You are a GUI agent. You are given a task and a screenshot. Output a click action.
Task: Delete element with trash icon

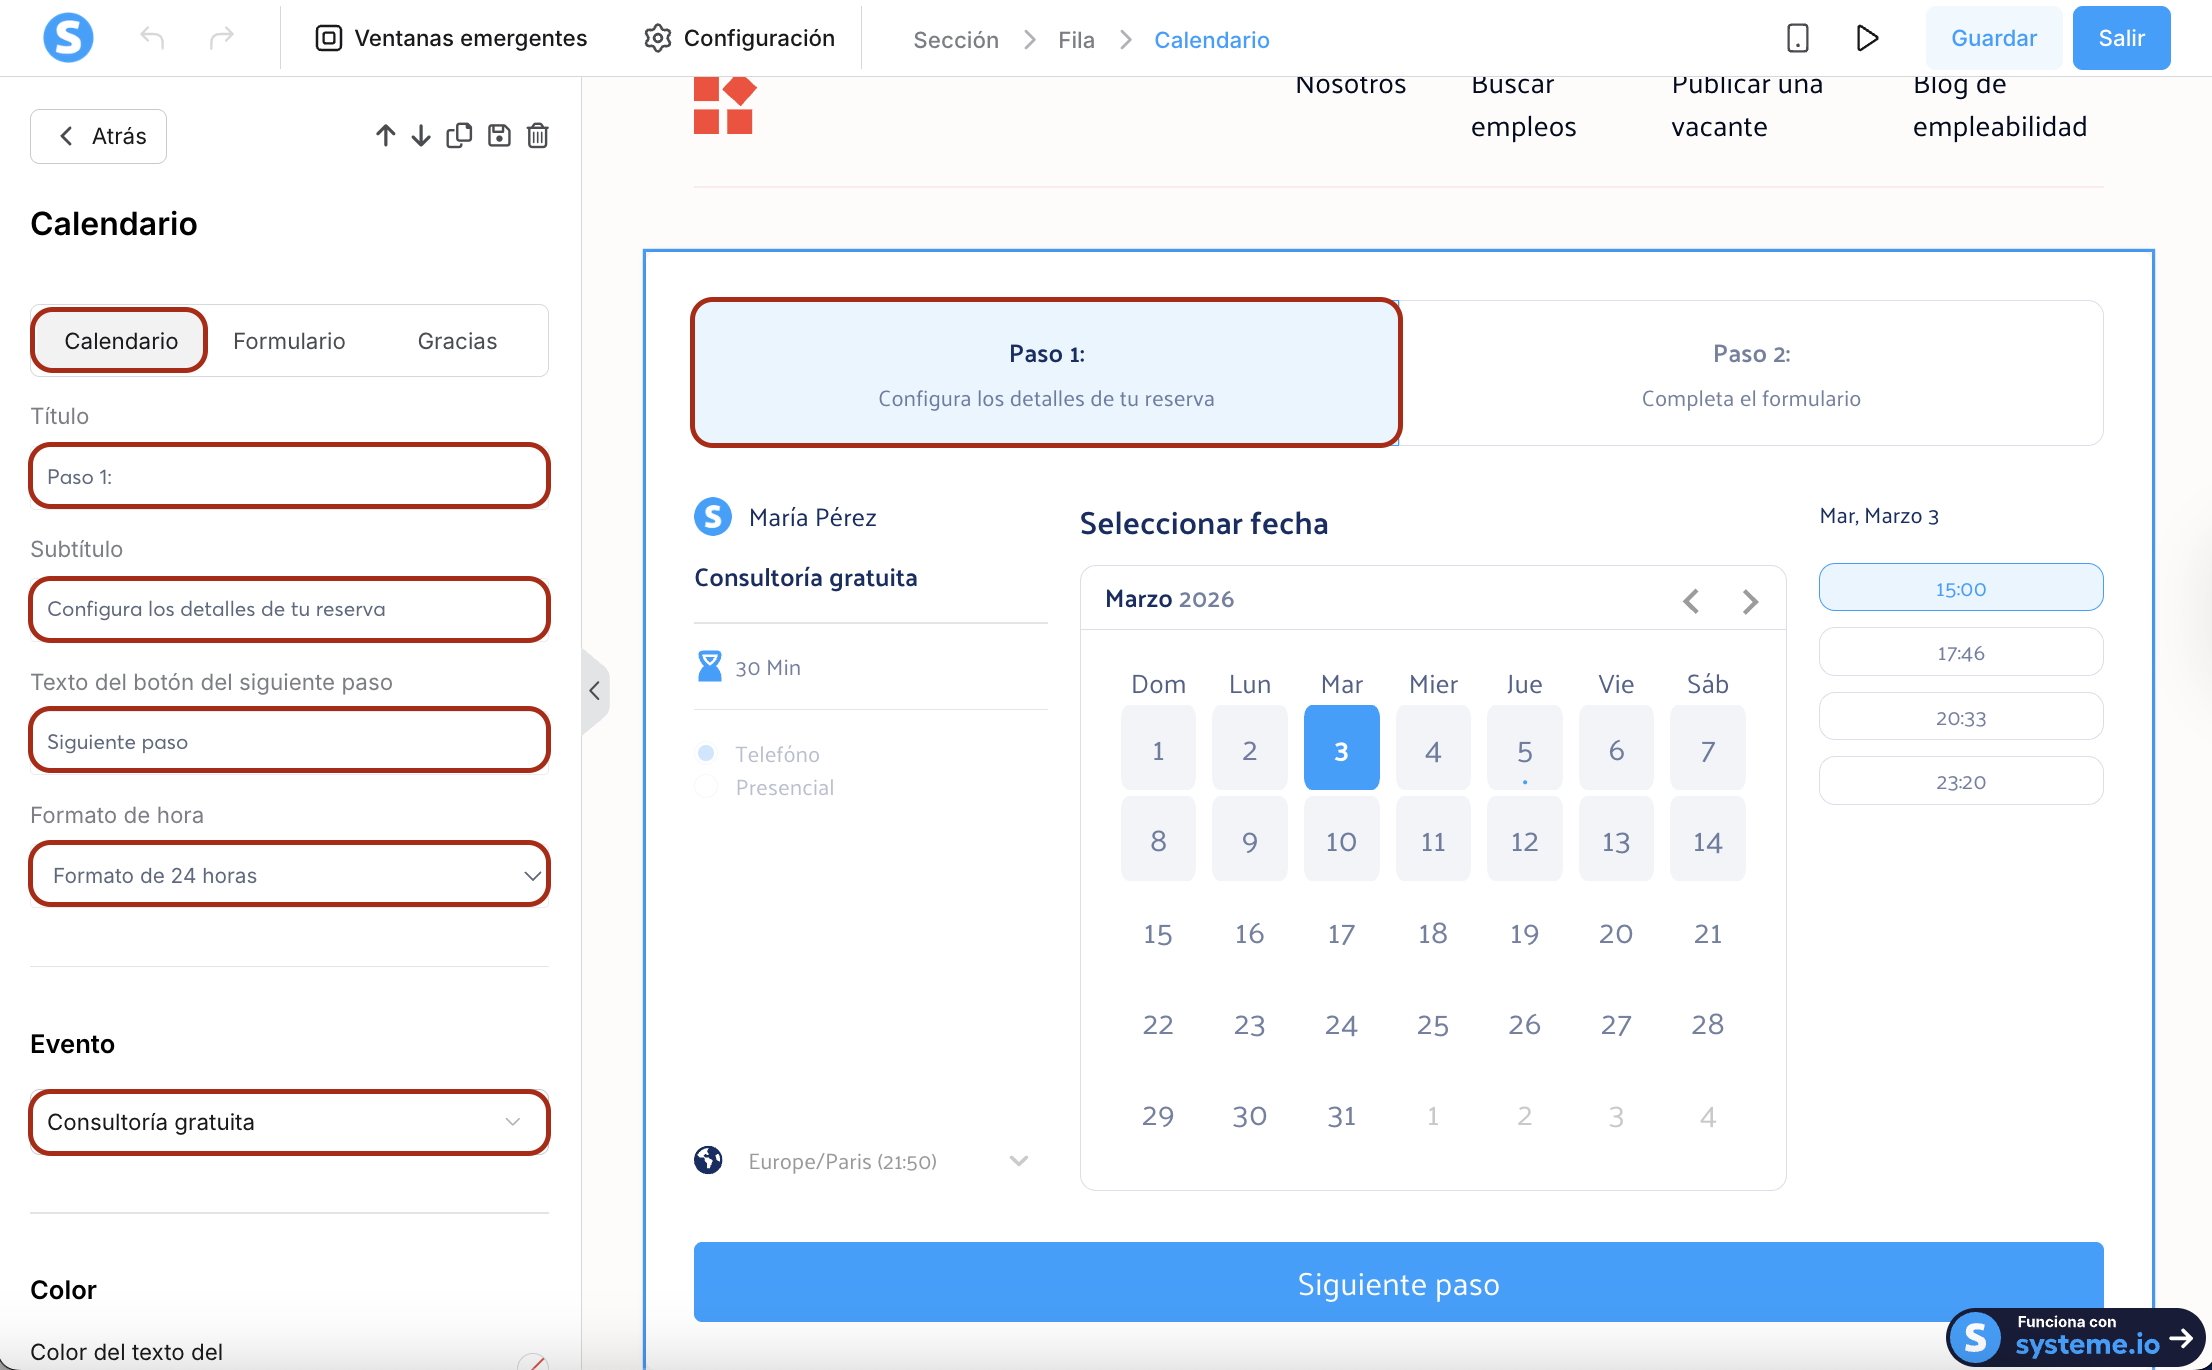[x=538, y=136]
